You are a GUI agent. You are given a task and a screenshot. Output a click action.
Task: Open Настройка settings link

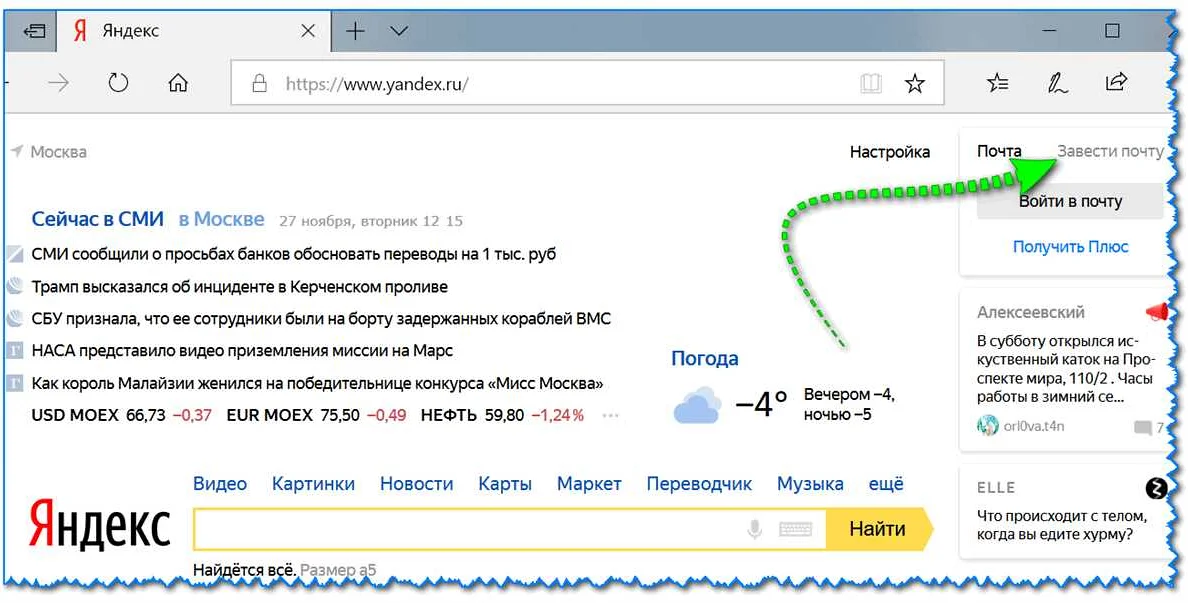[x=889, y=152]
